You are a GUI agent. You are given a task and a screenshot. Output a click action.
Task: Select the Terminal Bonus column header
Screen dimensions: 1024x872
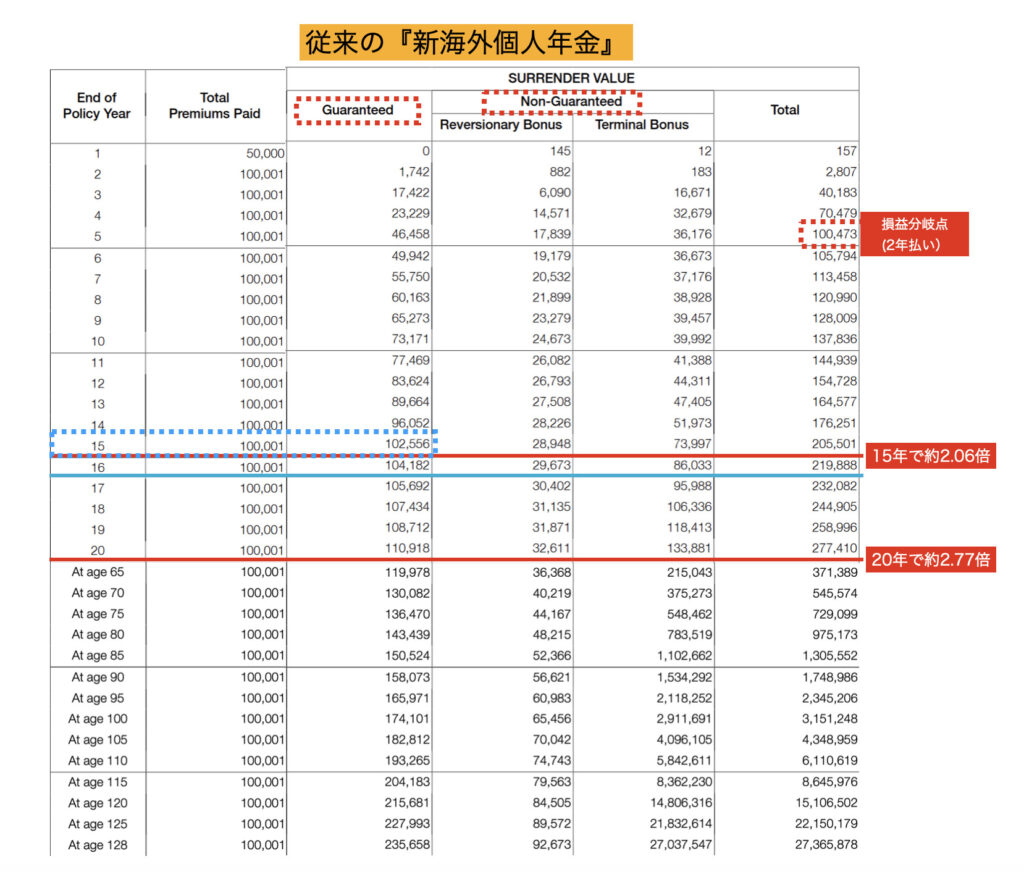coord(642,125)
